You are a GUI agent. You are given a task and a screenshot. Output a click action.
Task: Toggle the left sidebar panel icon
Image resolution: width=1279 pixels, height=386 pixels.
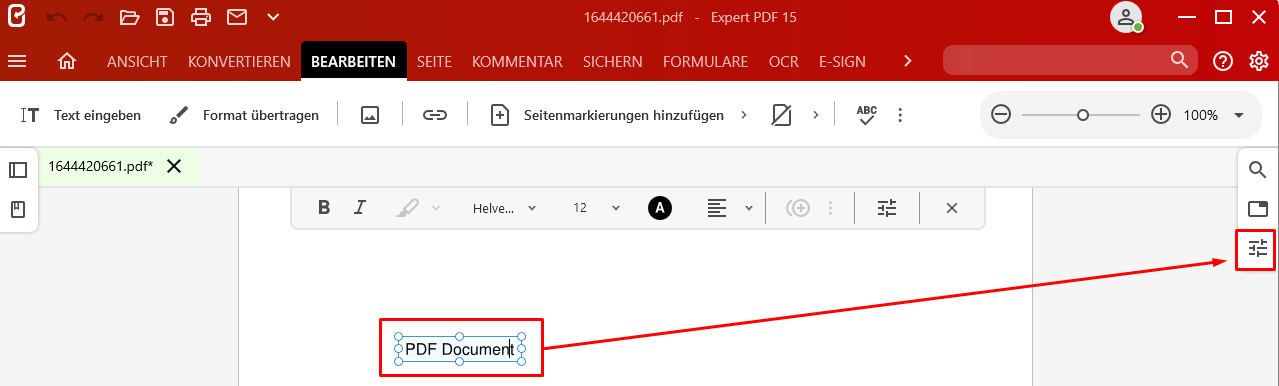tap(18, 170)
